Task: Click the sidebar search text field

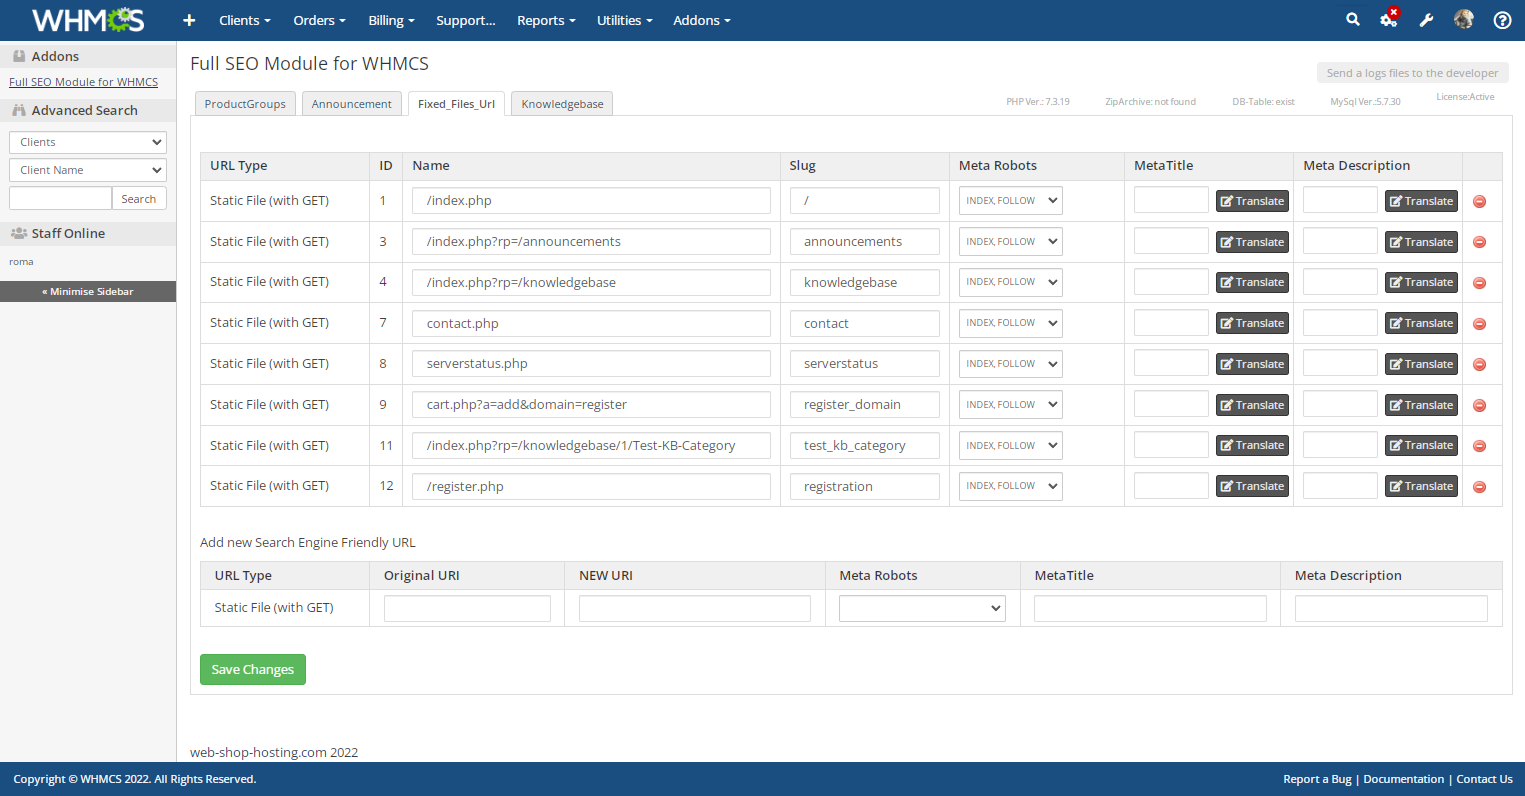Action: (x=61, y=198)
